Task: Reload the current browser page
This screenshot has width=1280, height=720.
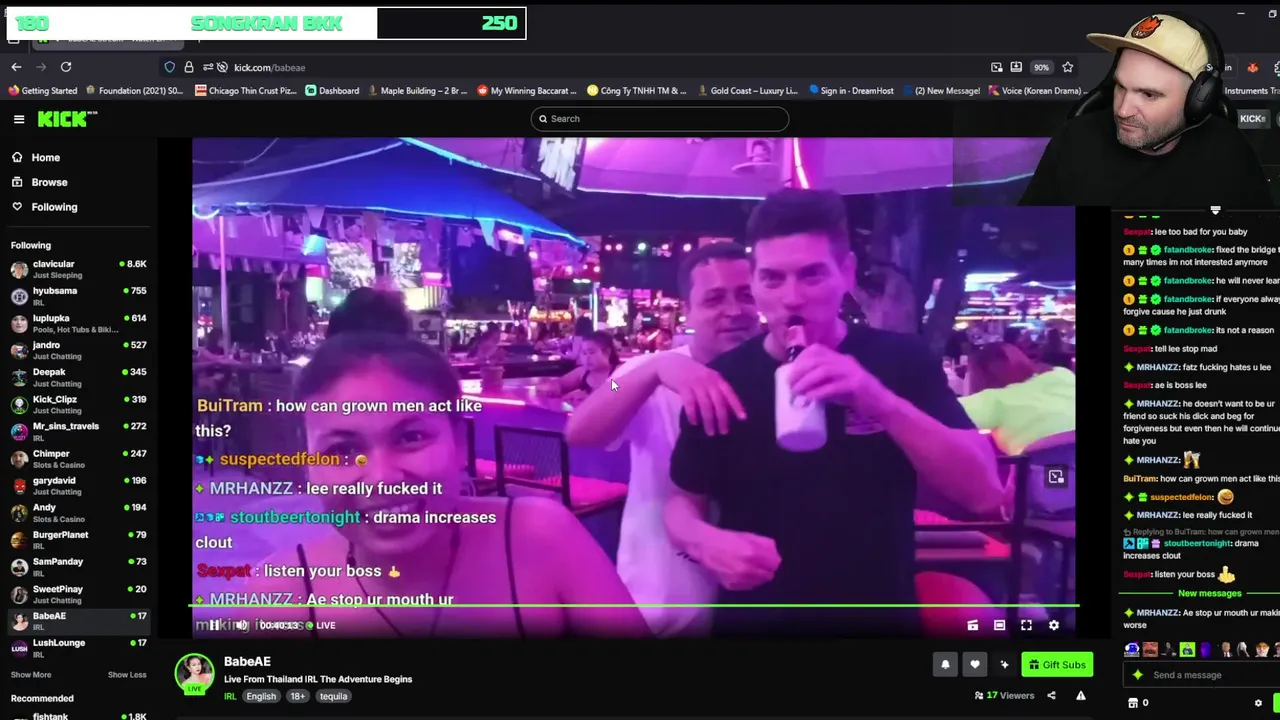Action: click(x=66, y=67)
